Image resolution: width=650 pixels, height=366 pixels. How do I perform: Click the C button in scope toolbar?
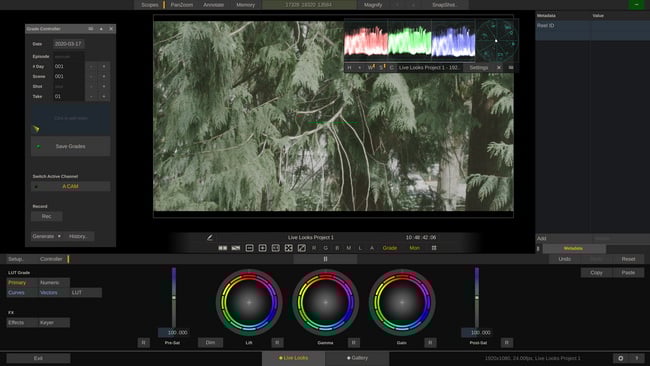tap(392, 68)
